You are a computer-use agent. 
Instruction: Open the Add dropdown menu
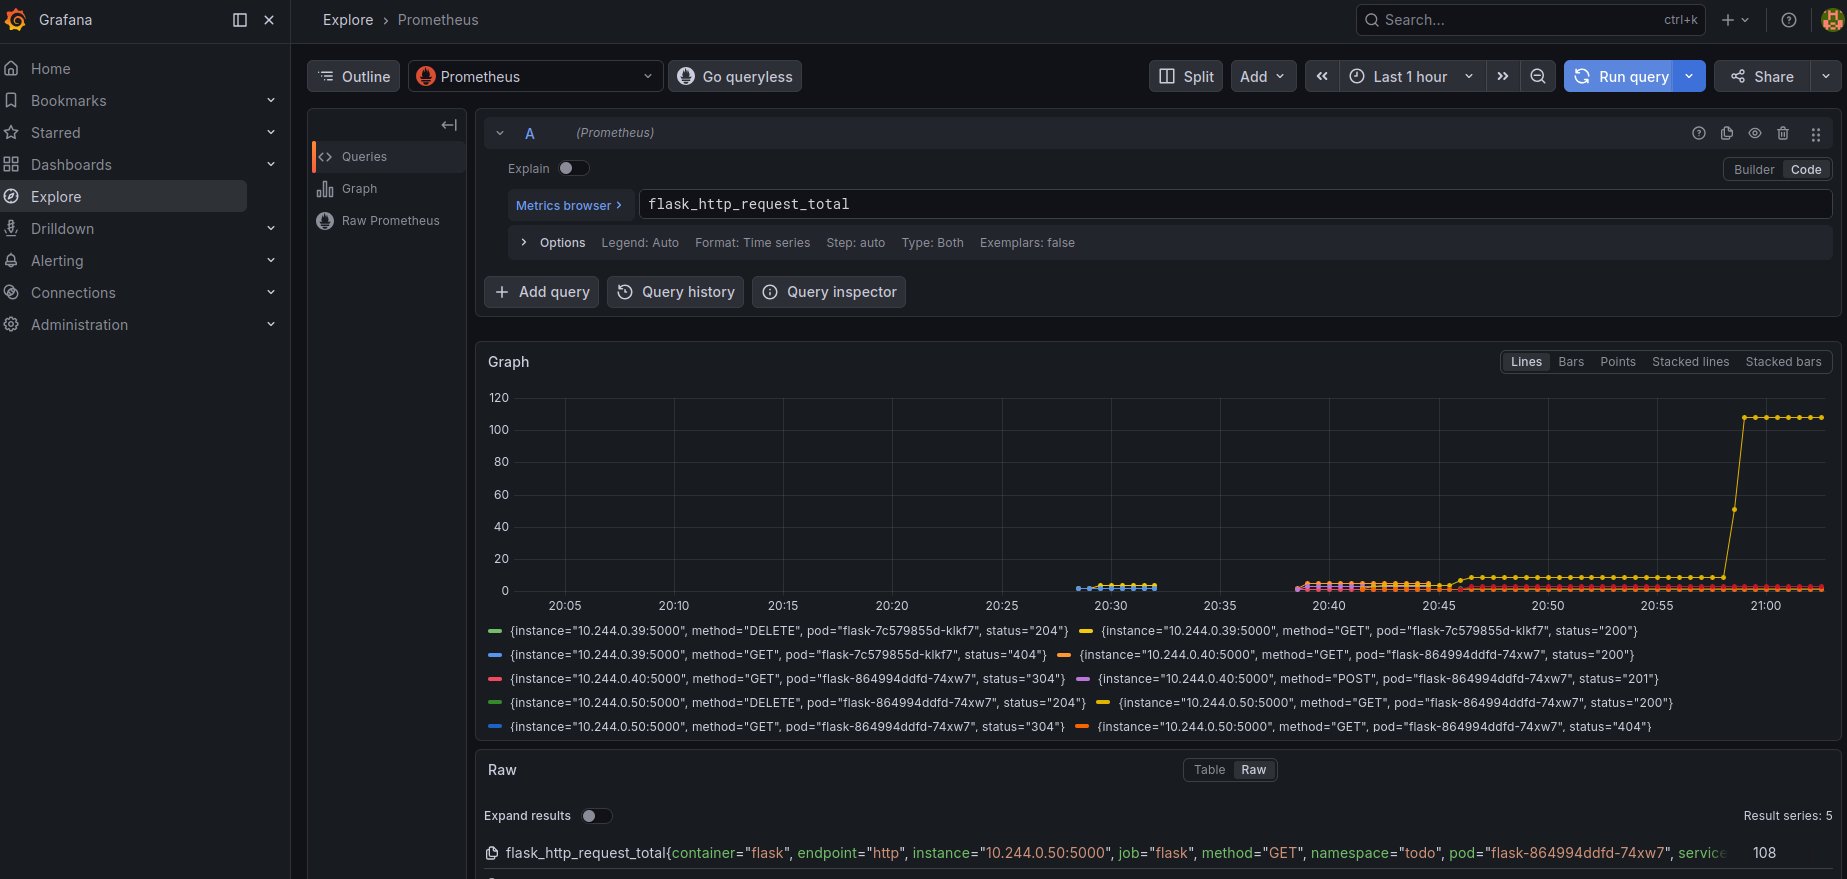pyautogui.click(x=1263, y=76)
